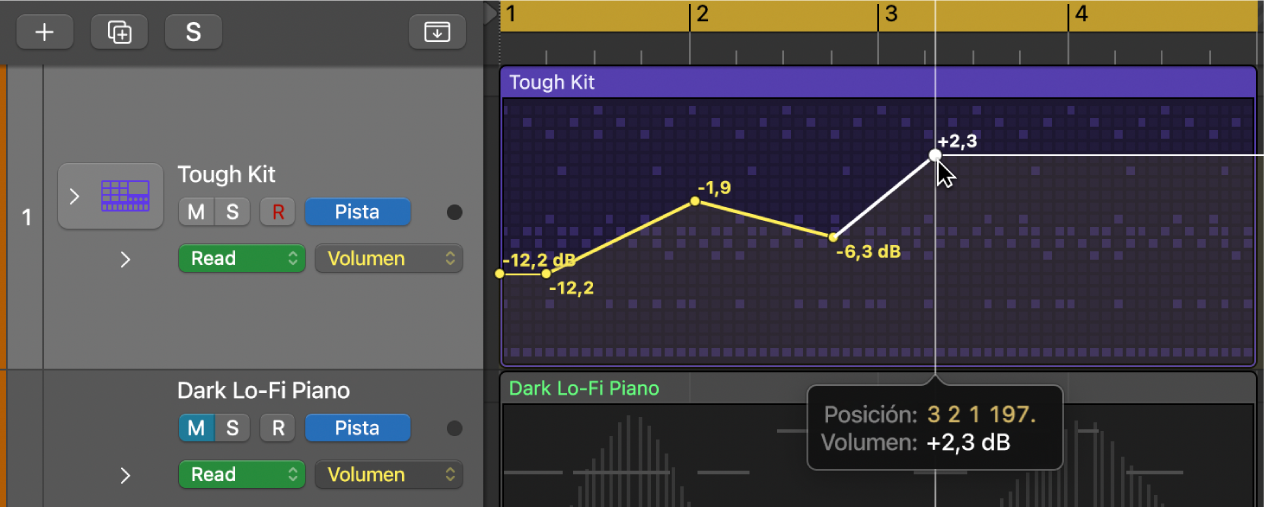1266x508 pixels.
Task: Select the -1,9 dB automation point
Action: click(695, 202)
